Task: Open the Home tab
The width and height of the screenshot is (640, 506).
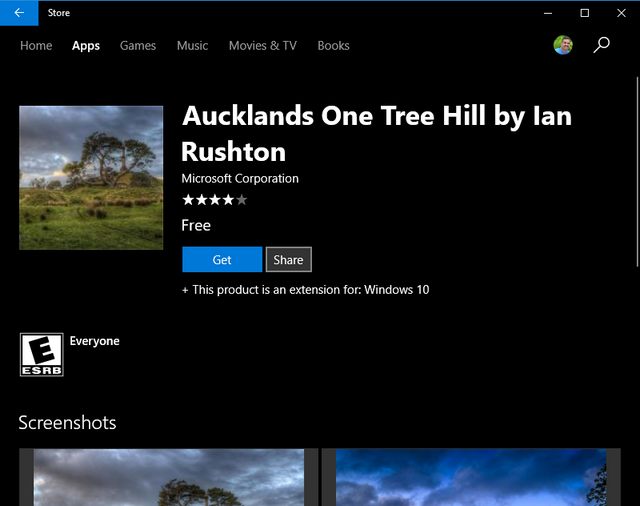Action: click(x=36, y=46)
